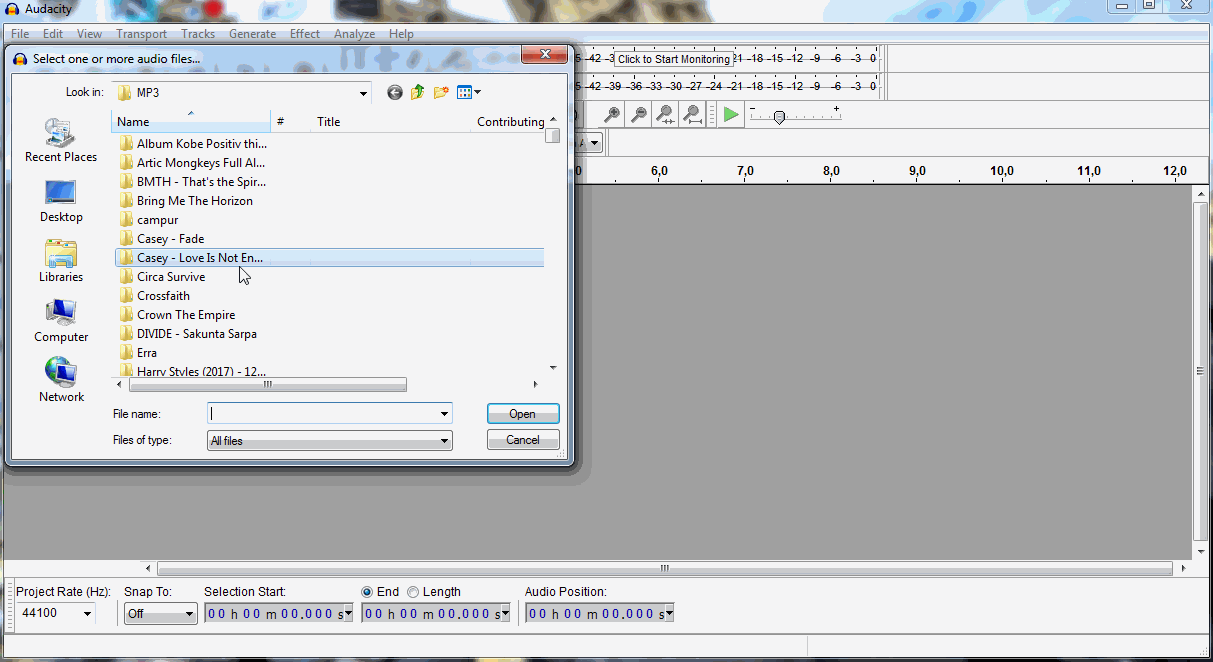
Task: Select the Circa Survive folder
Action: pos(162,277)
